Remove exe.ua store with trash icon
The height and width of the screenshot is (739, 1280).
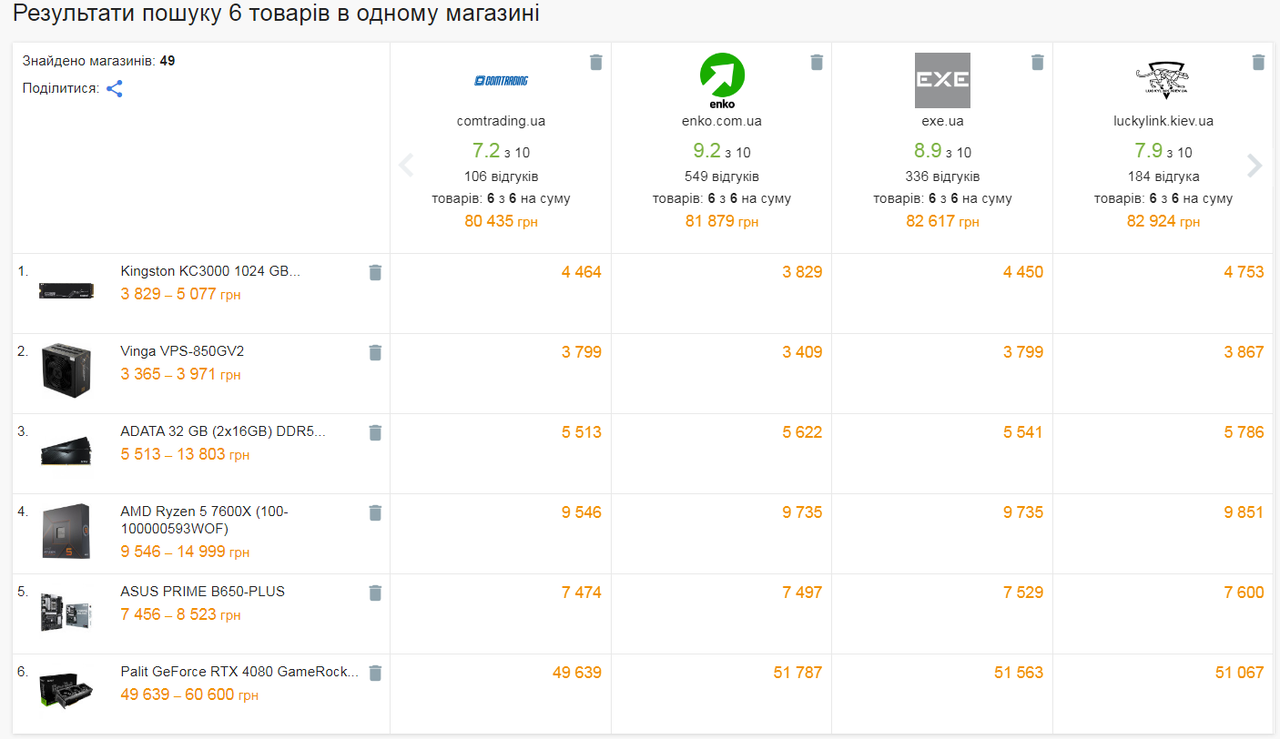[x=1038, y=62]
